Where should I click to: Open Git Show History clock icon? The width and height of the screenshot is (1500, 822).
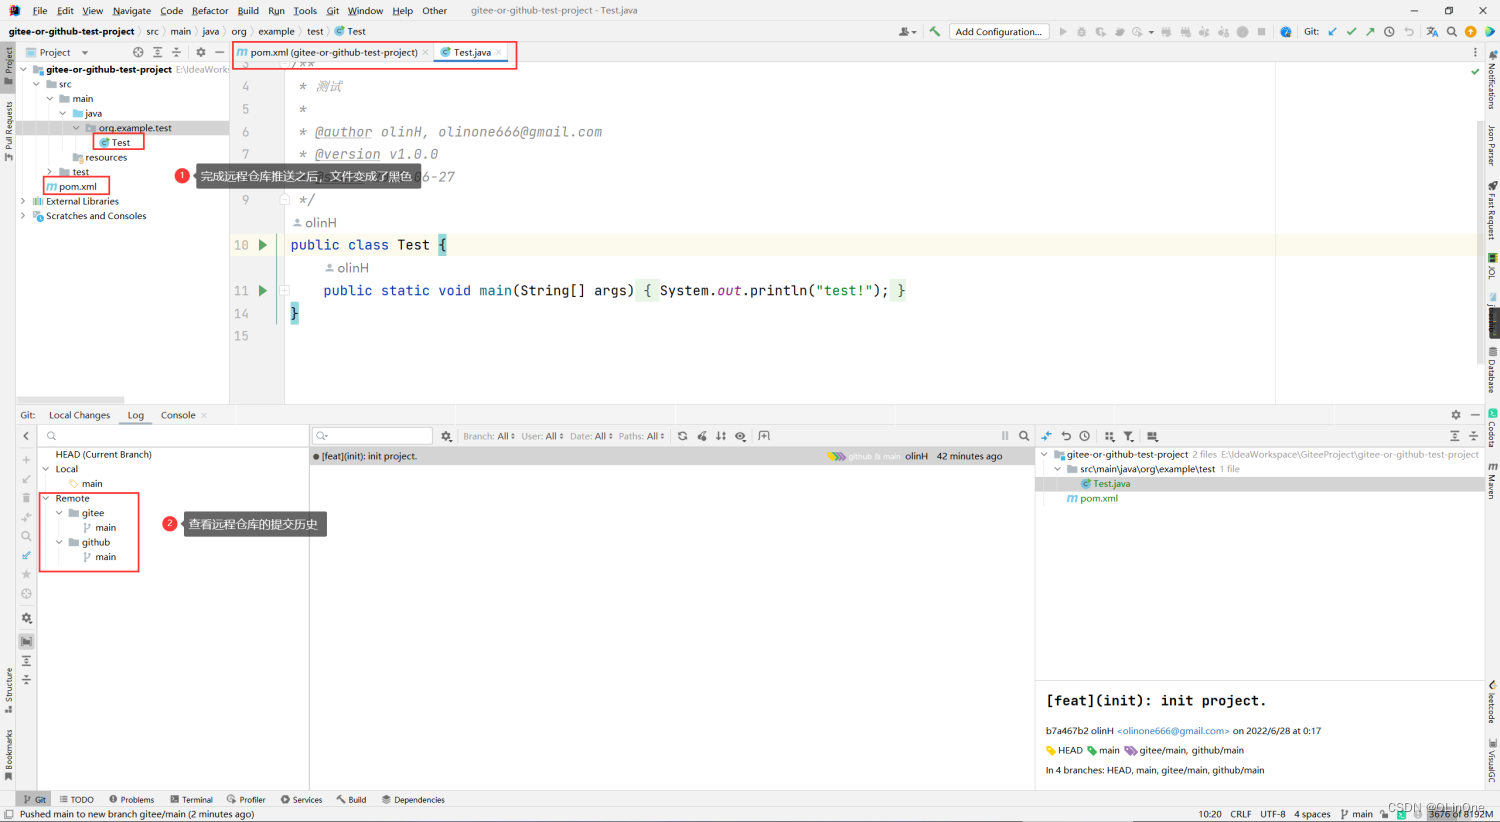(x=1389, y=31)
